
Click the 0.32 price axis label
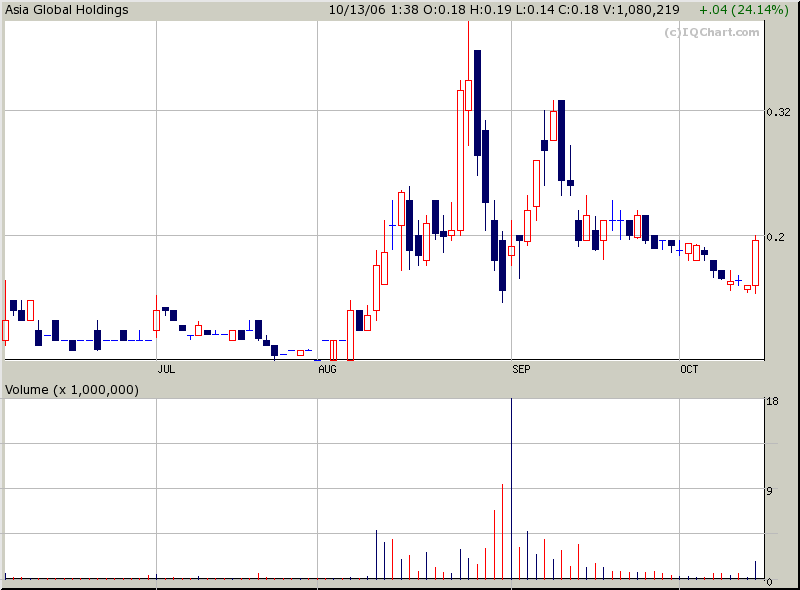pos(779,112)
